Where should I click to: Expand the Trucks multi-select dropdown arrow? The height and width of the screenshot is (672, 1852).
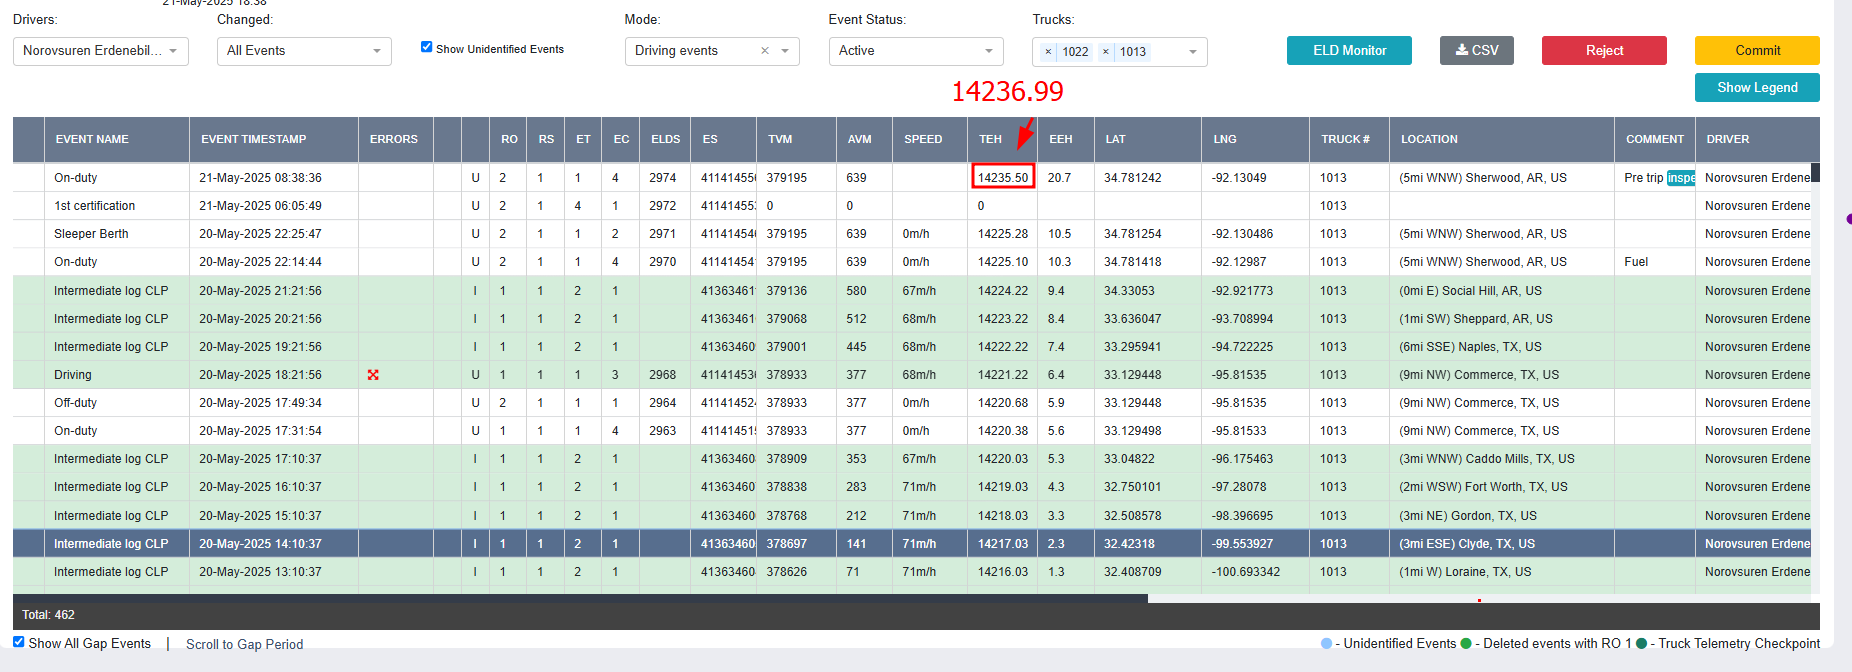click(1193, 52)
